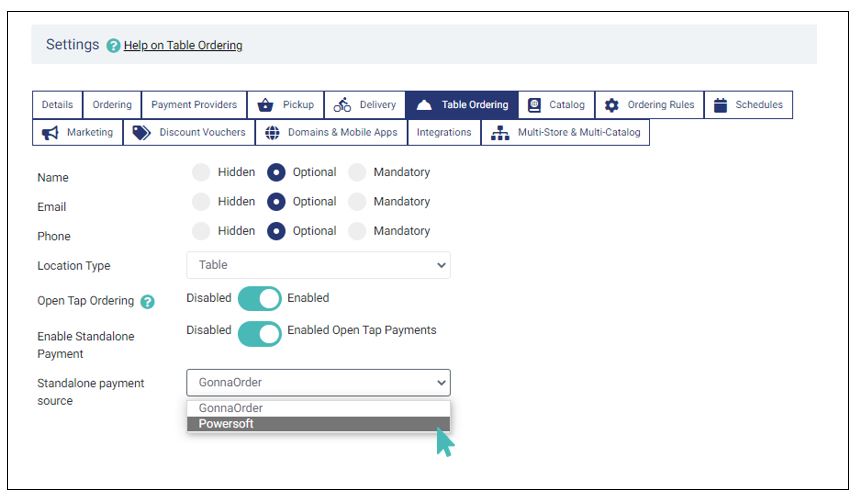
Task: Click the "Open Tap Ordering" label
Action: (x=85, y=301)
